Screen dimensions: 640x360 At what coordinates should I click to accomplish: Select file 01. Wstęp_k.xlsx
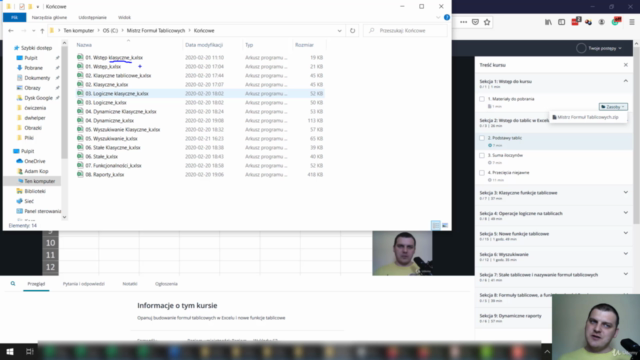103,67
